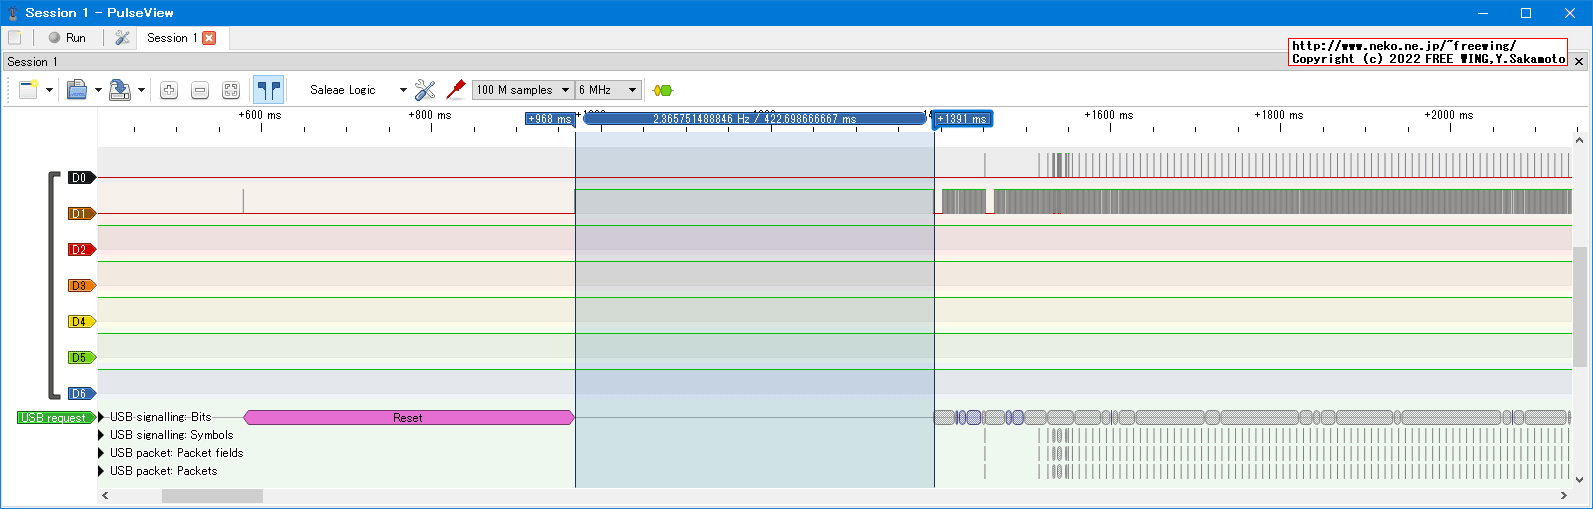Expand the USB signalling: Symbols row
The image size is (1593, 509).
click(101, 435)
